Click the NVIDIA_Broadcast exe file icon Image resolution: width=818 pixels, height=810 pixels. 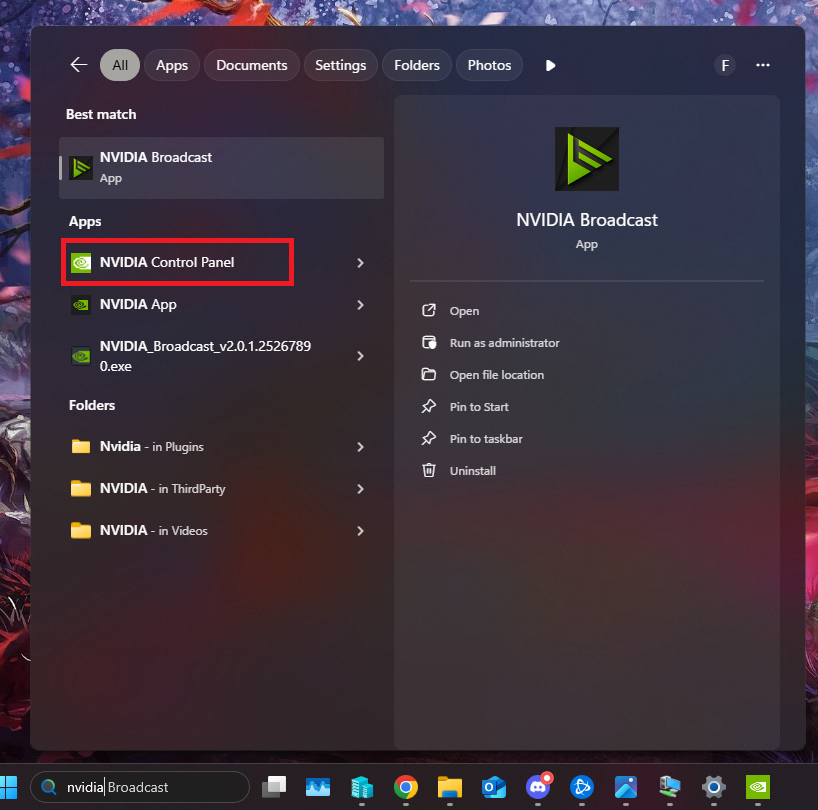pos(81,356)
